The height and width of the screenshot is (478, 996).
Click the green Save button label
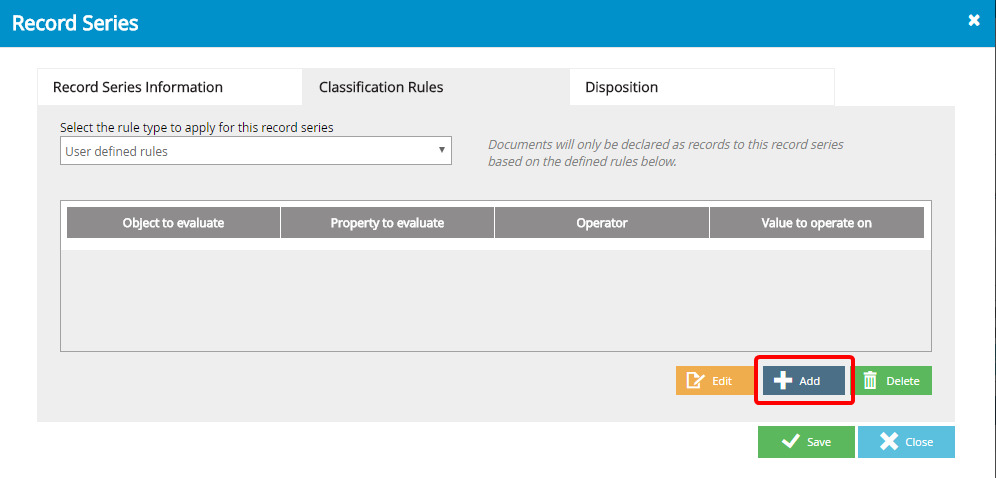click(x=819, y=442)
